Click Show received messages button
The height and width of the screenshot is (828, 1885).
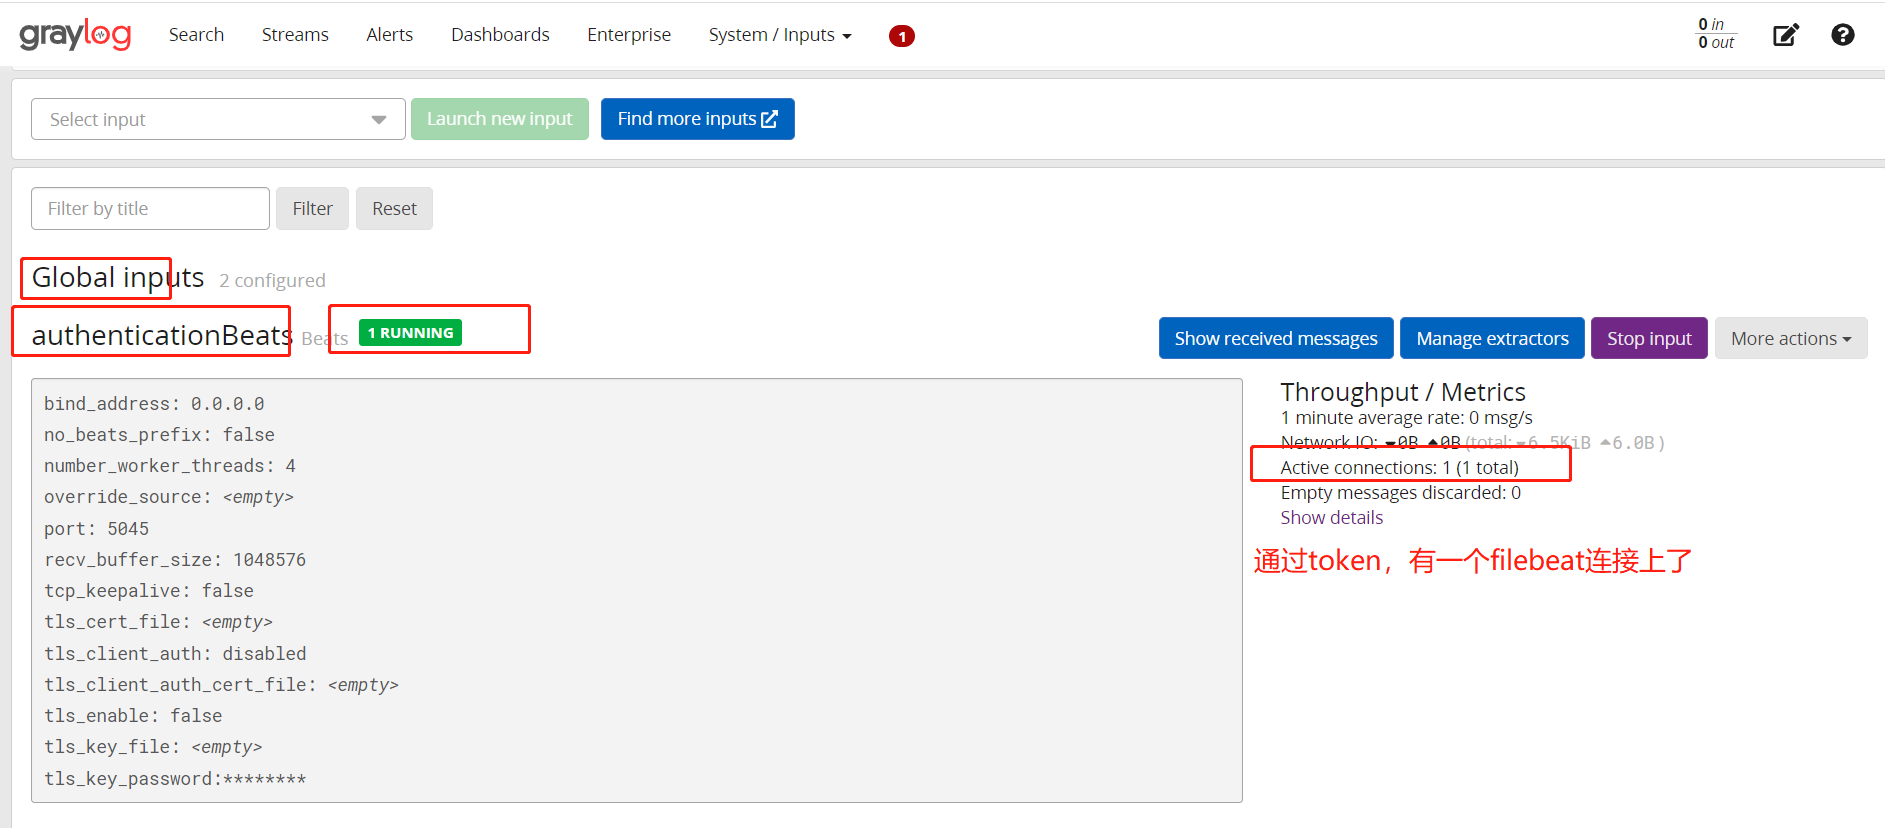[1276, 338]
